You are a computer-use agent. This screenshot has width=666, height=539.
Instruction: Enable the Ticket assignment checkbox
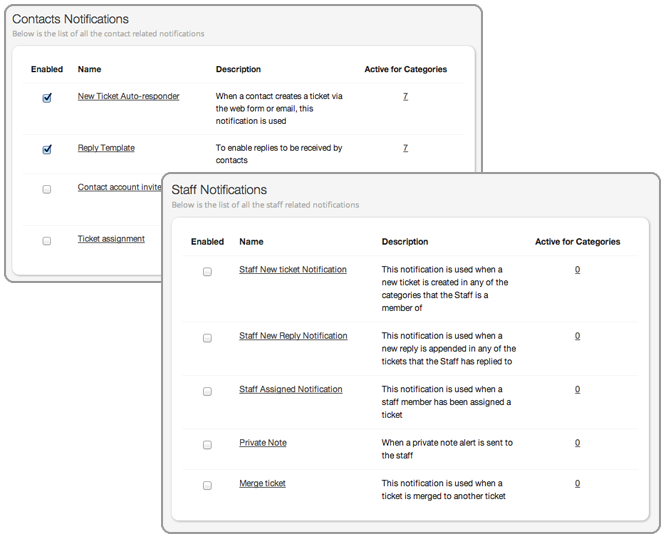point(47,241)
